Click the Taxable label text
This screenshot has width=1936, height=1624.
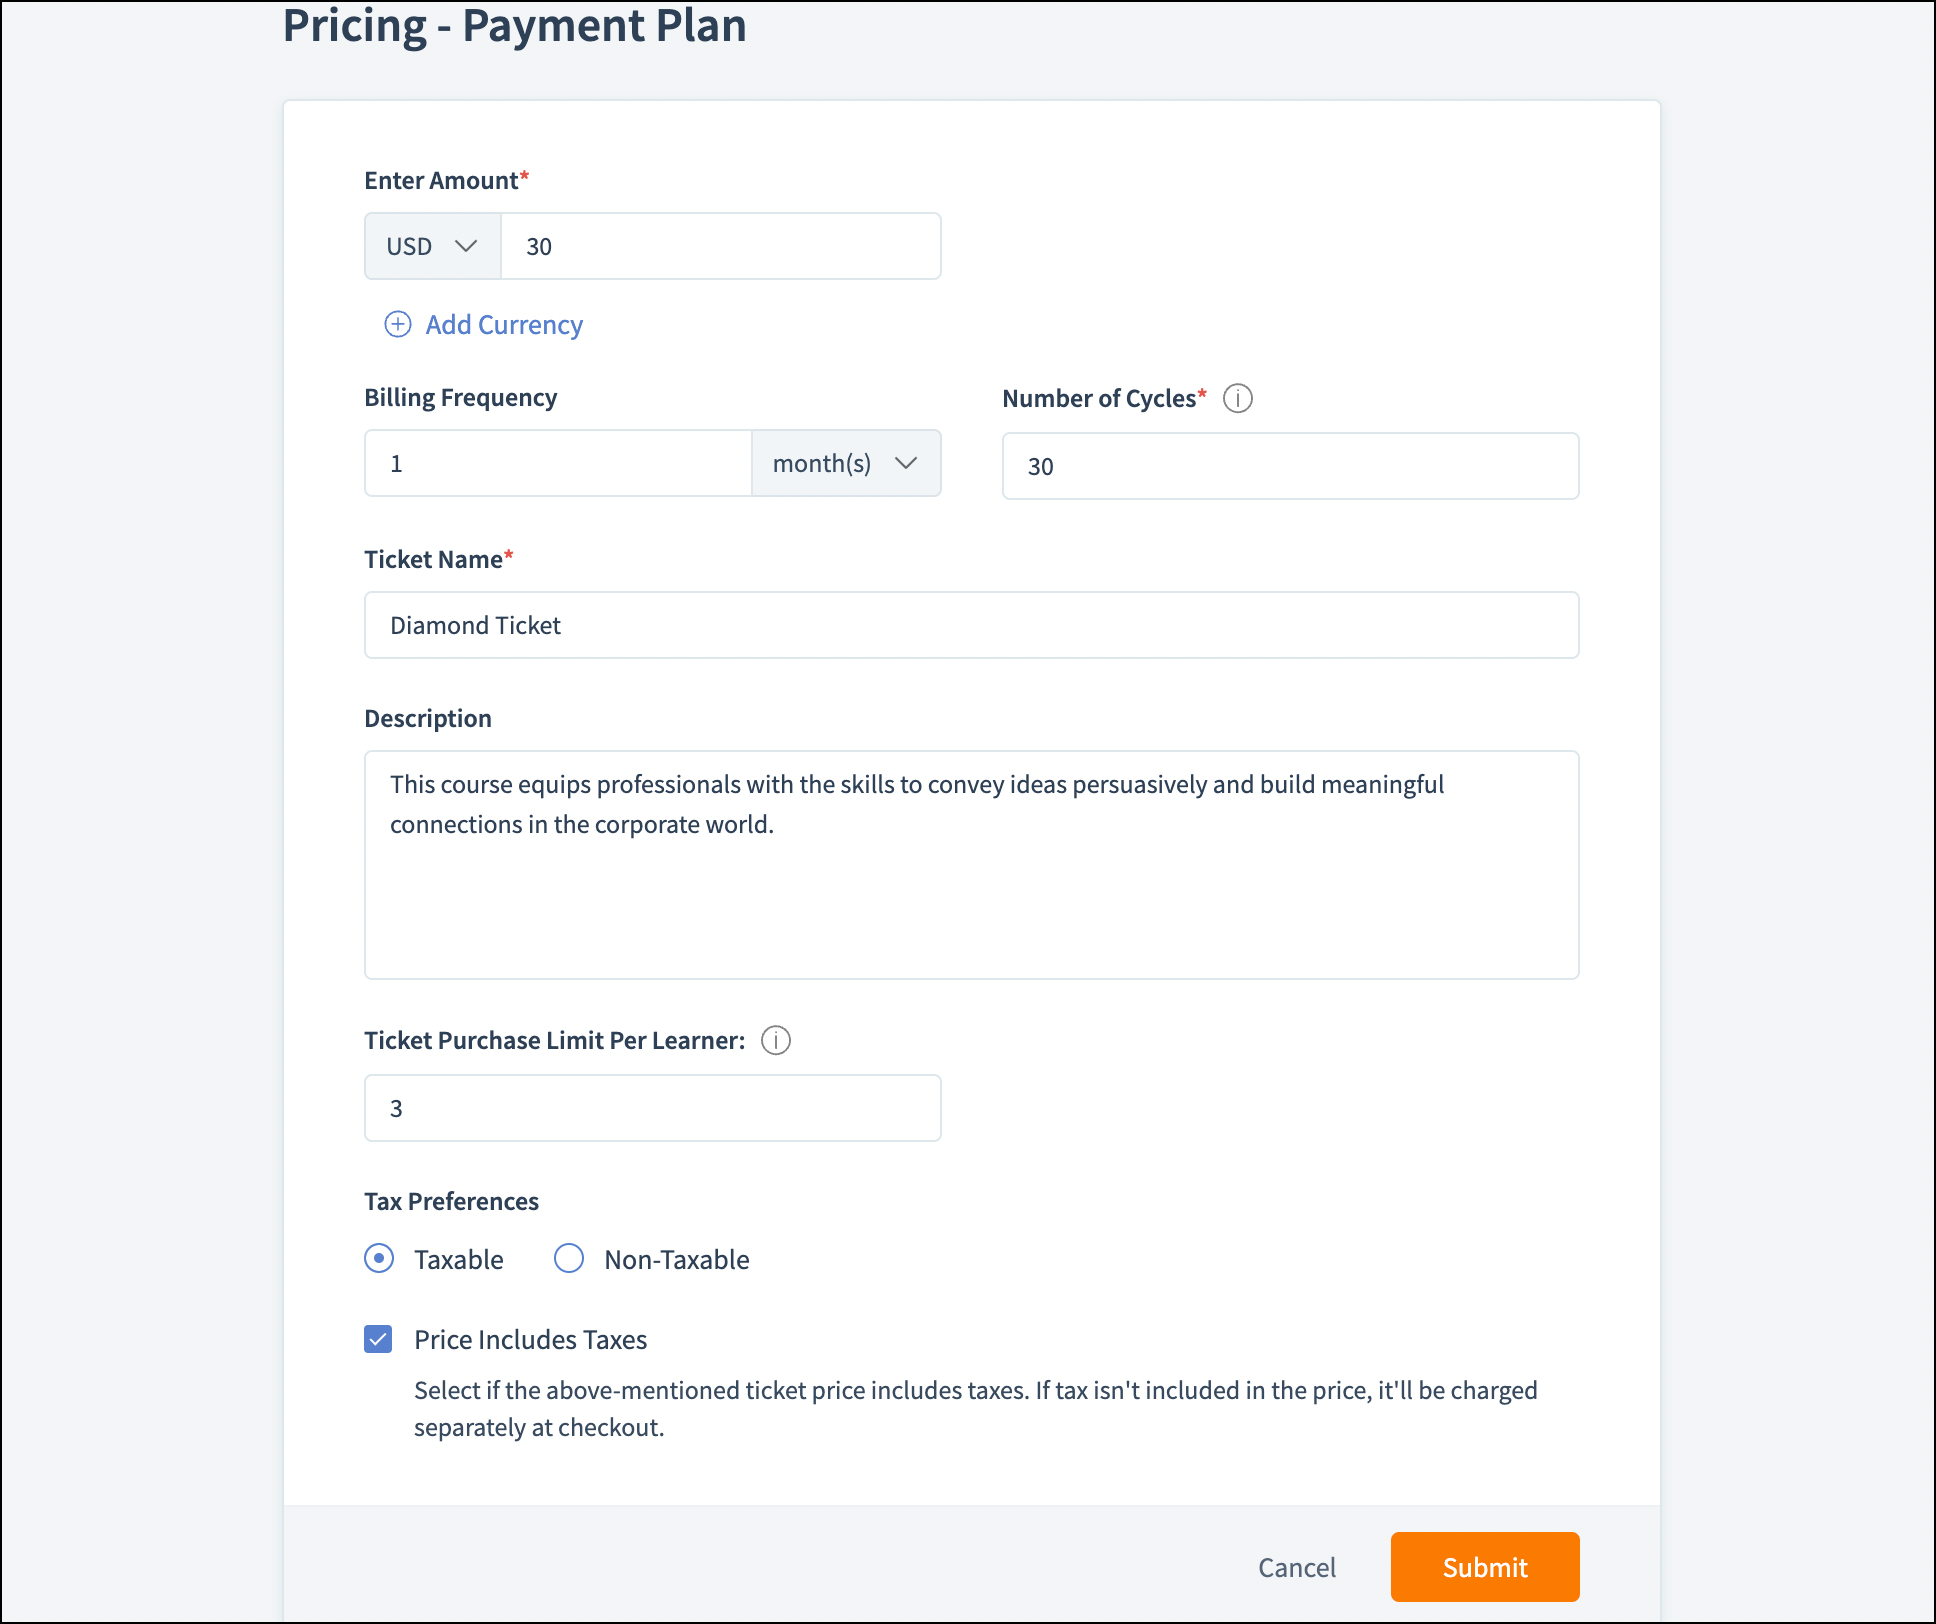[459, 1260]
